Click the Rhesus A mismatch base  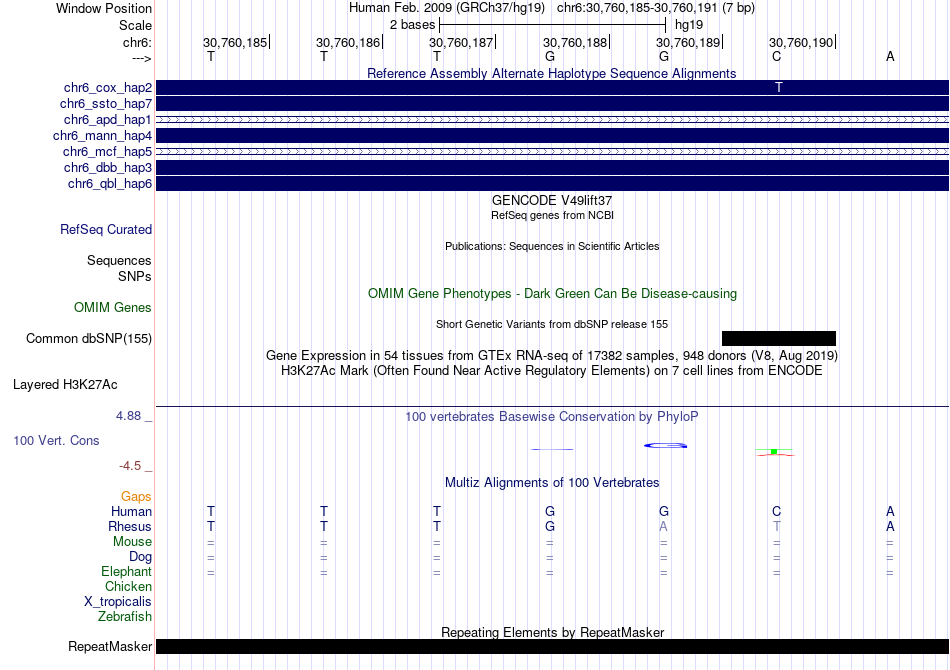(x=663, y=526)
